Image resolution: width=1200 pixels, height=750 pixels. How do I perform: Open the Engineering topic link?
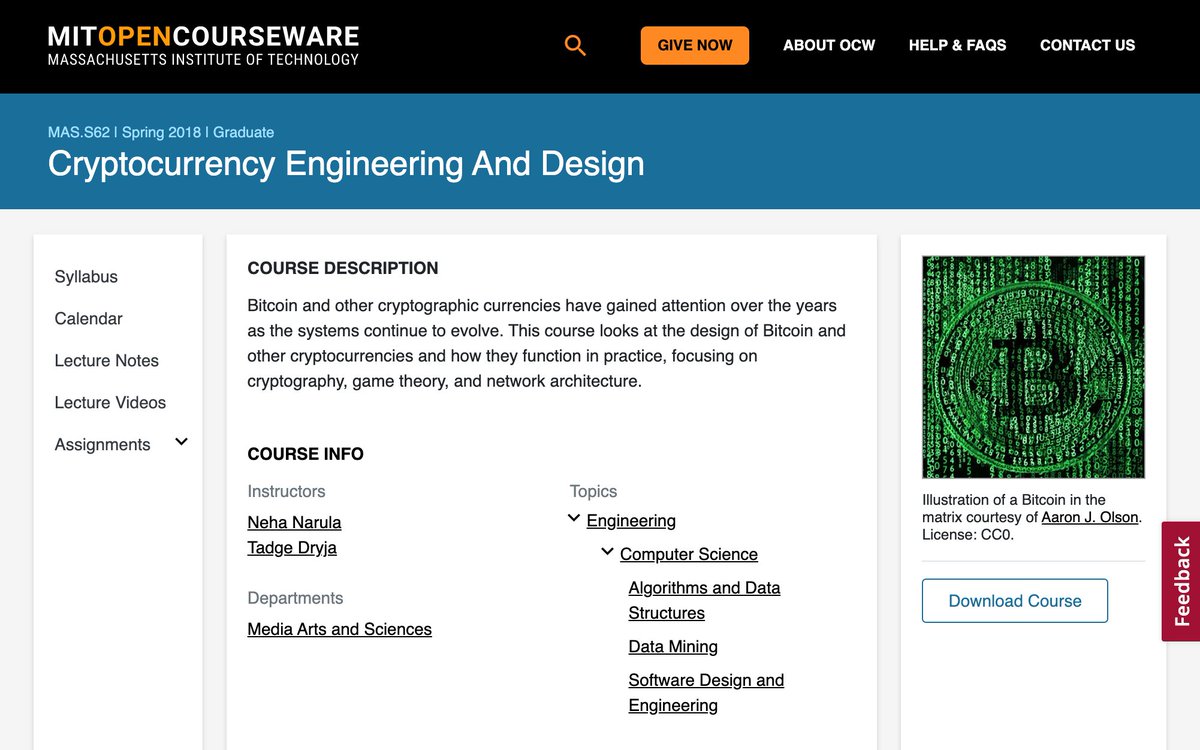click(x=631, y=521)
